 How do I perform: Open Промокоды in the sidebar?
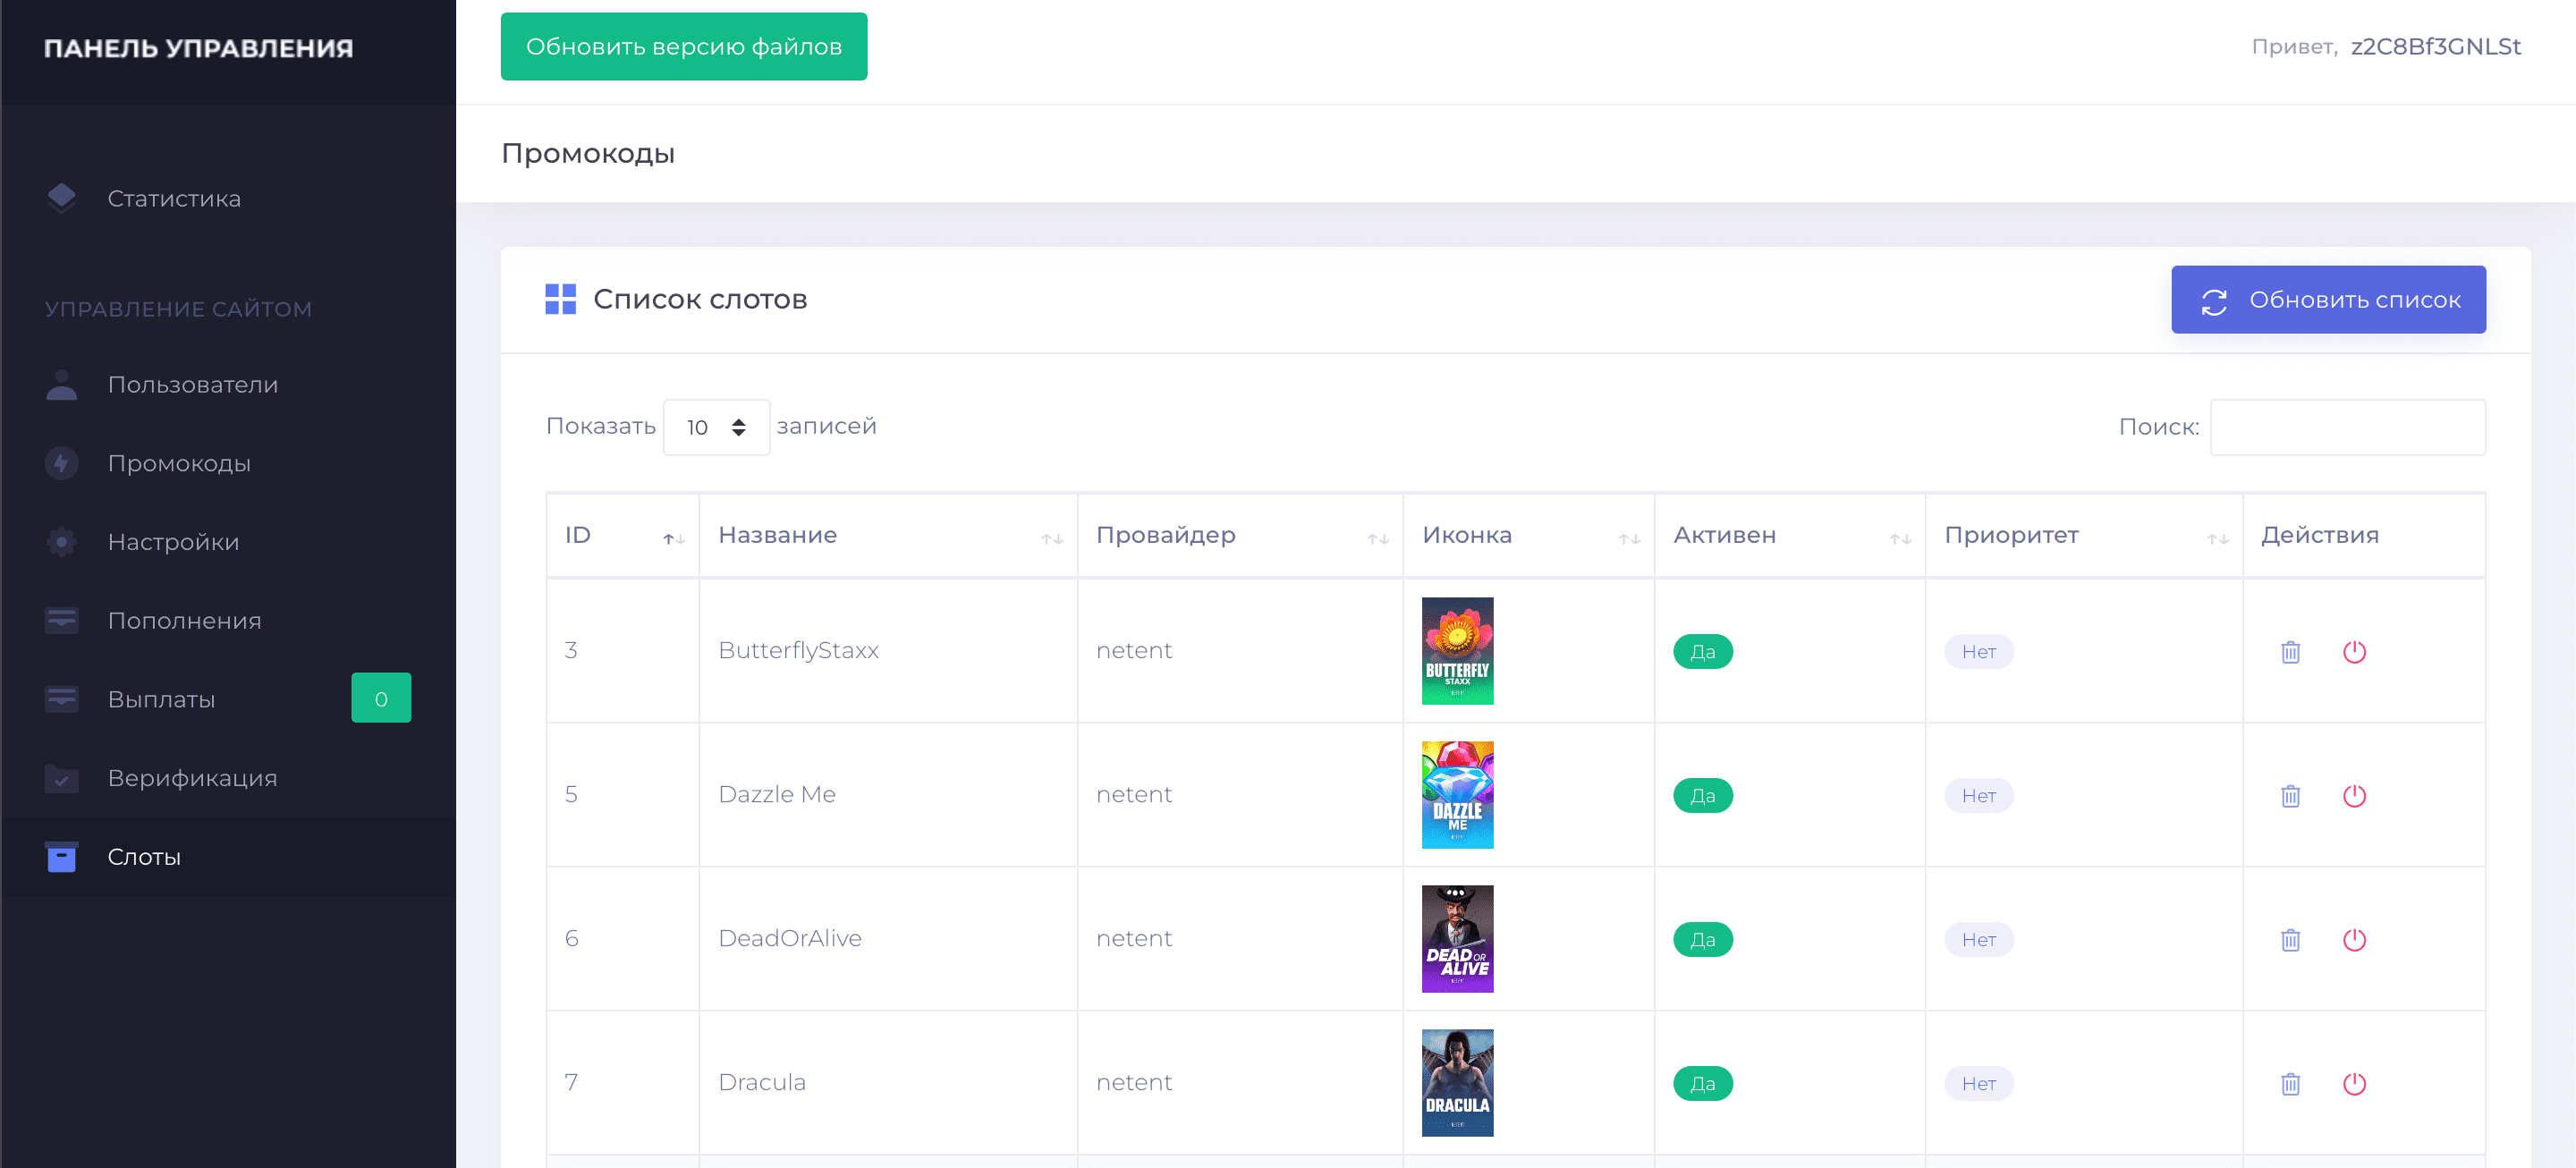[179, 463]
